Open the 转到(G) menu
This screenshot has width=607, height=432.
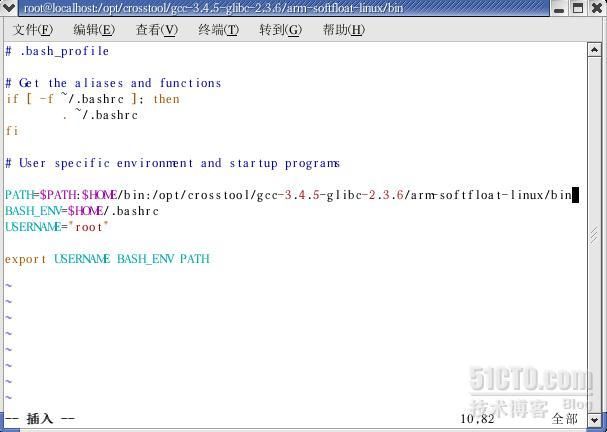point(280,30)
